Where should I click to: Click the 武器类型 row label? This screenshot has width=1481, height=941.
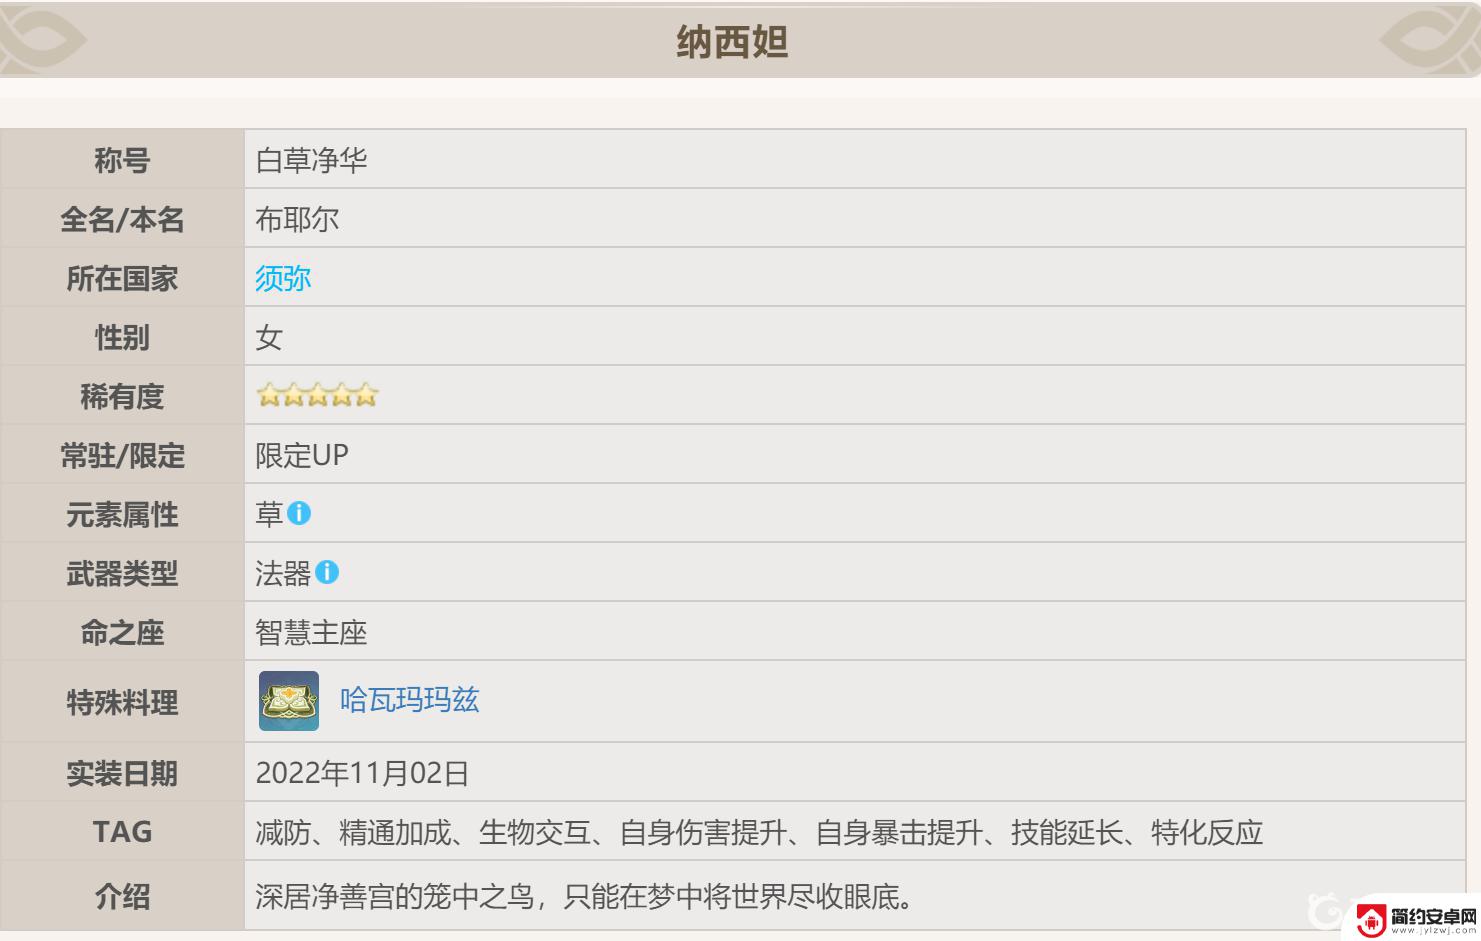coord(122,573)
